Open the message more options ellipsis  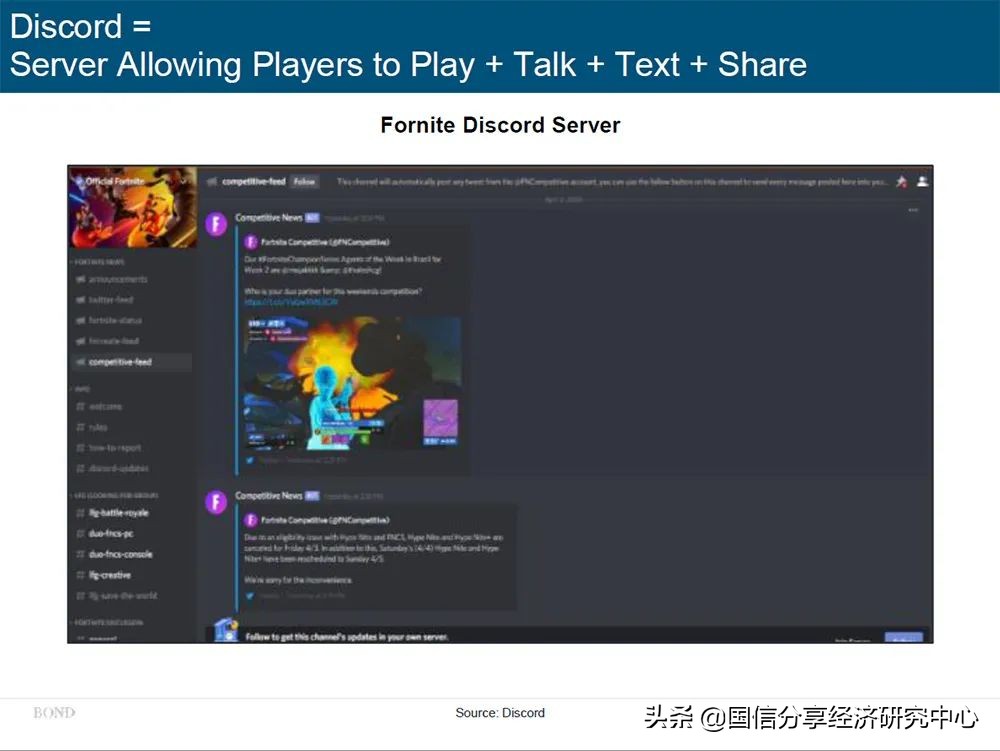coord(912,210)
